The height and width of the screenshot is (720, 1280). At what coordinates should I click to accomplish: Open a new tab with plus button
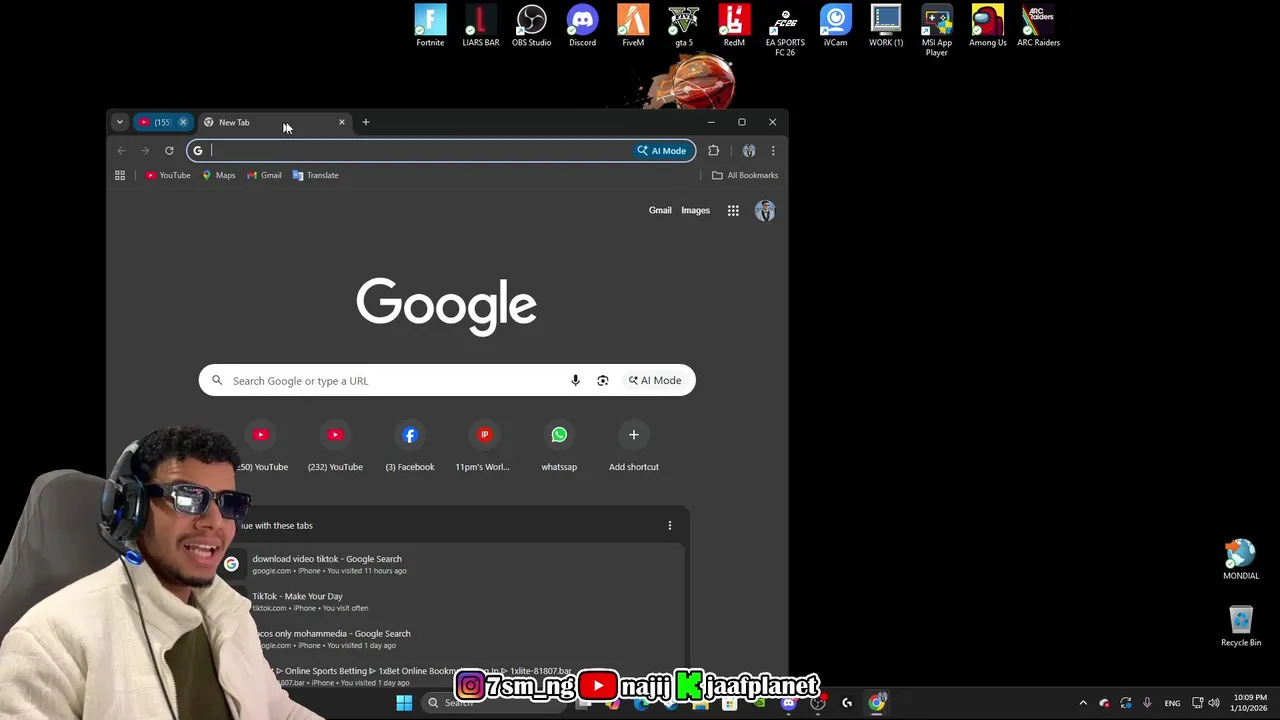point(366,122)
